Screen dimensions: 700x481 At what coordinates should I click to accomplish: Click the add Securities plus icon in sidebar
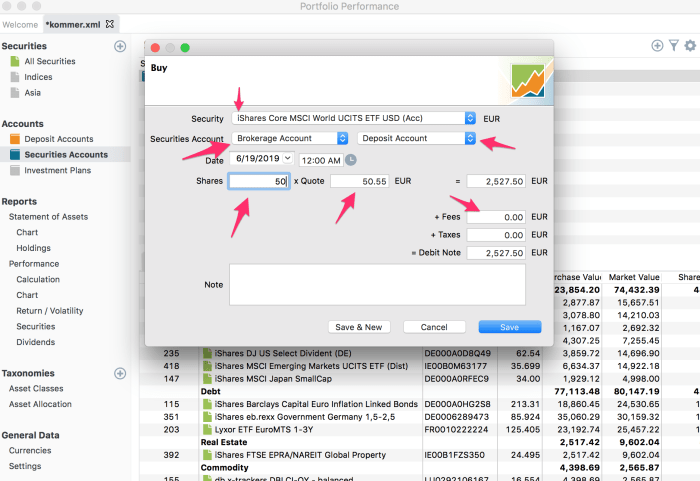pyautogui.click(x=120, y=46)
